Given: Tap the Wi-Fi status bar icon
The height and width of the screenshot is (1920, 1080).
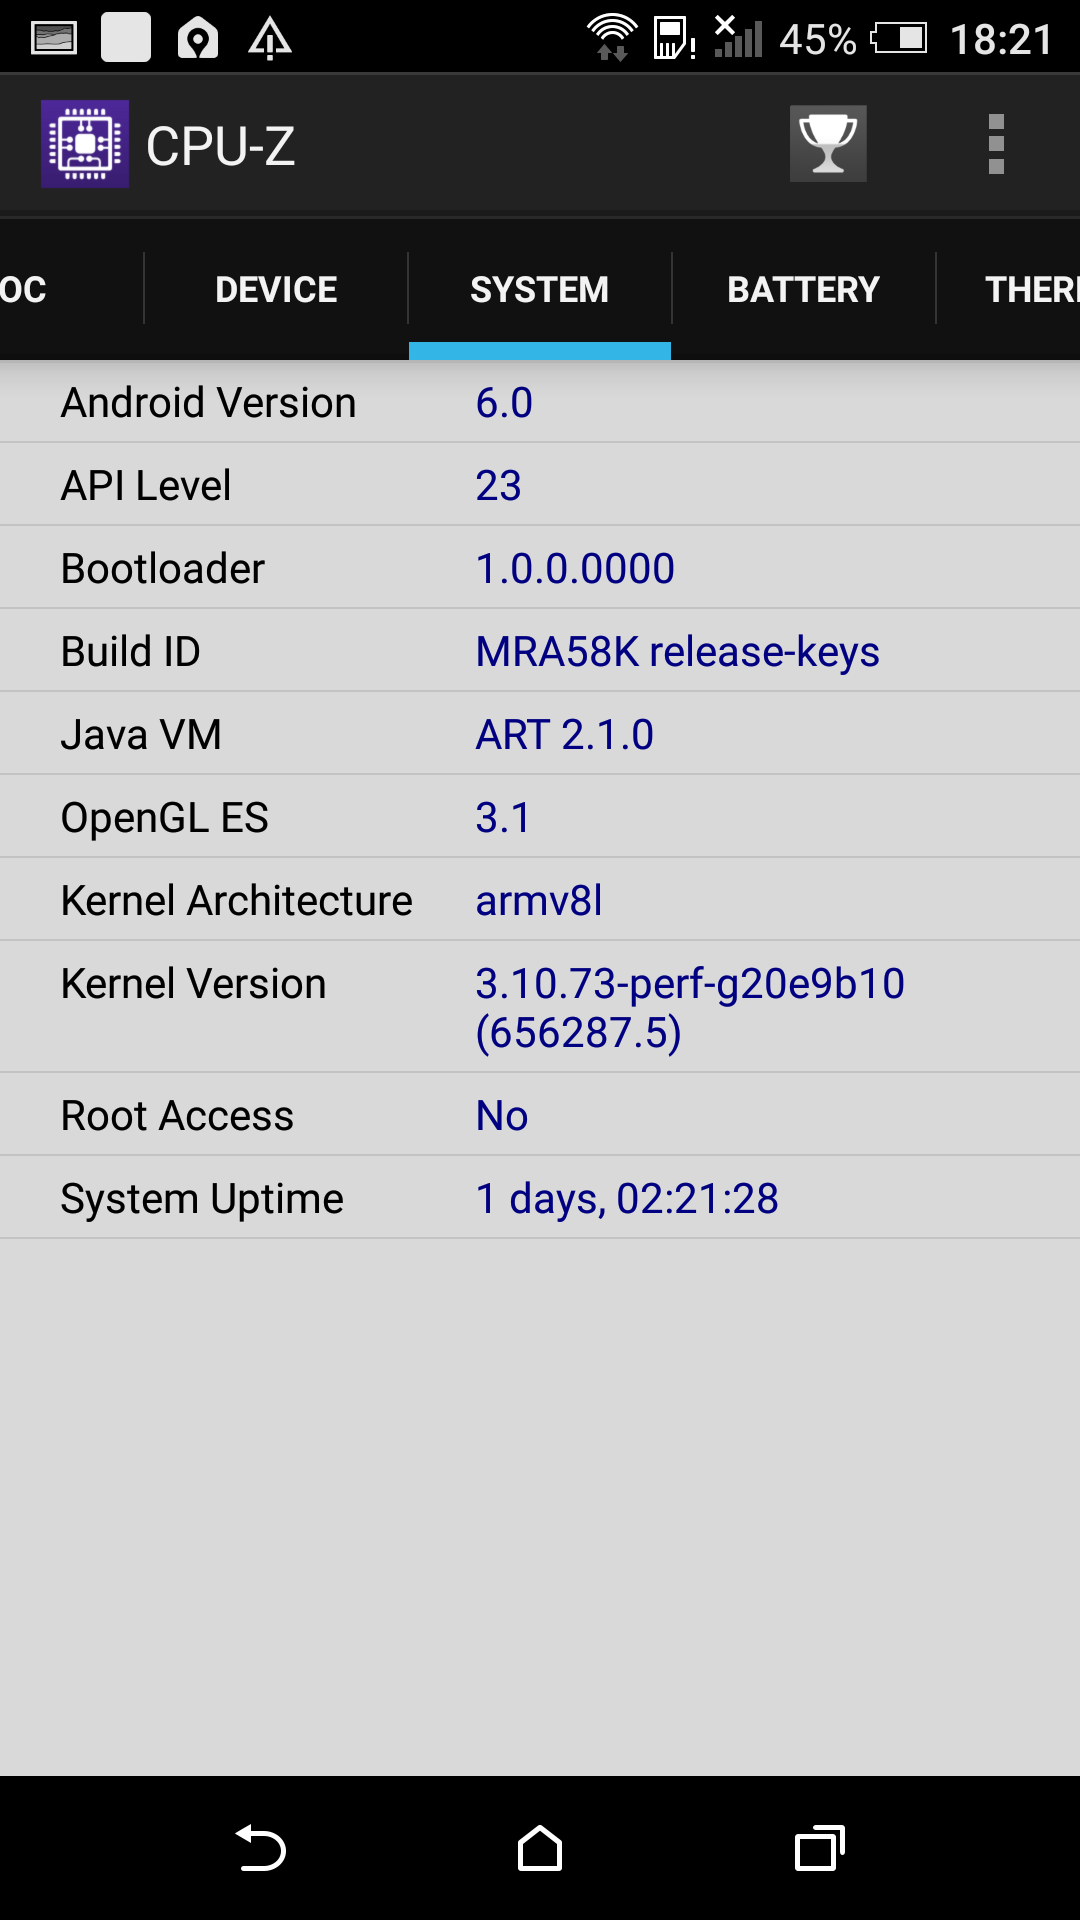Looking at the screenshot, I should 611,38.
